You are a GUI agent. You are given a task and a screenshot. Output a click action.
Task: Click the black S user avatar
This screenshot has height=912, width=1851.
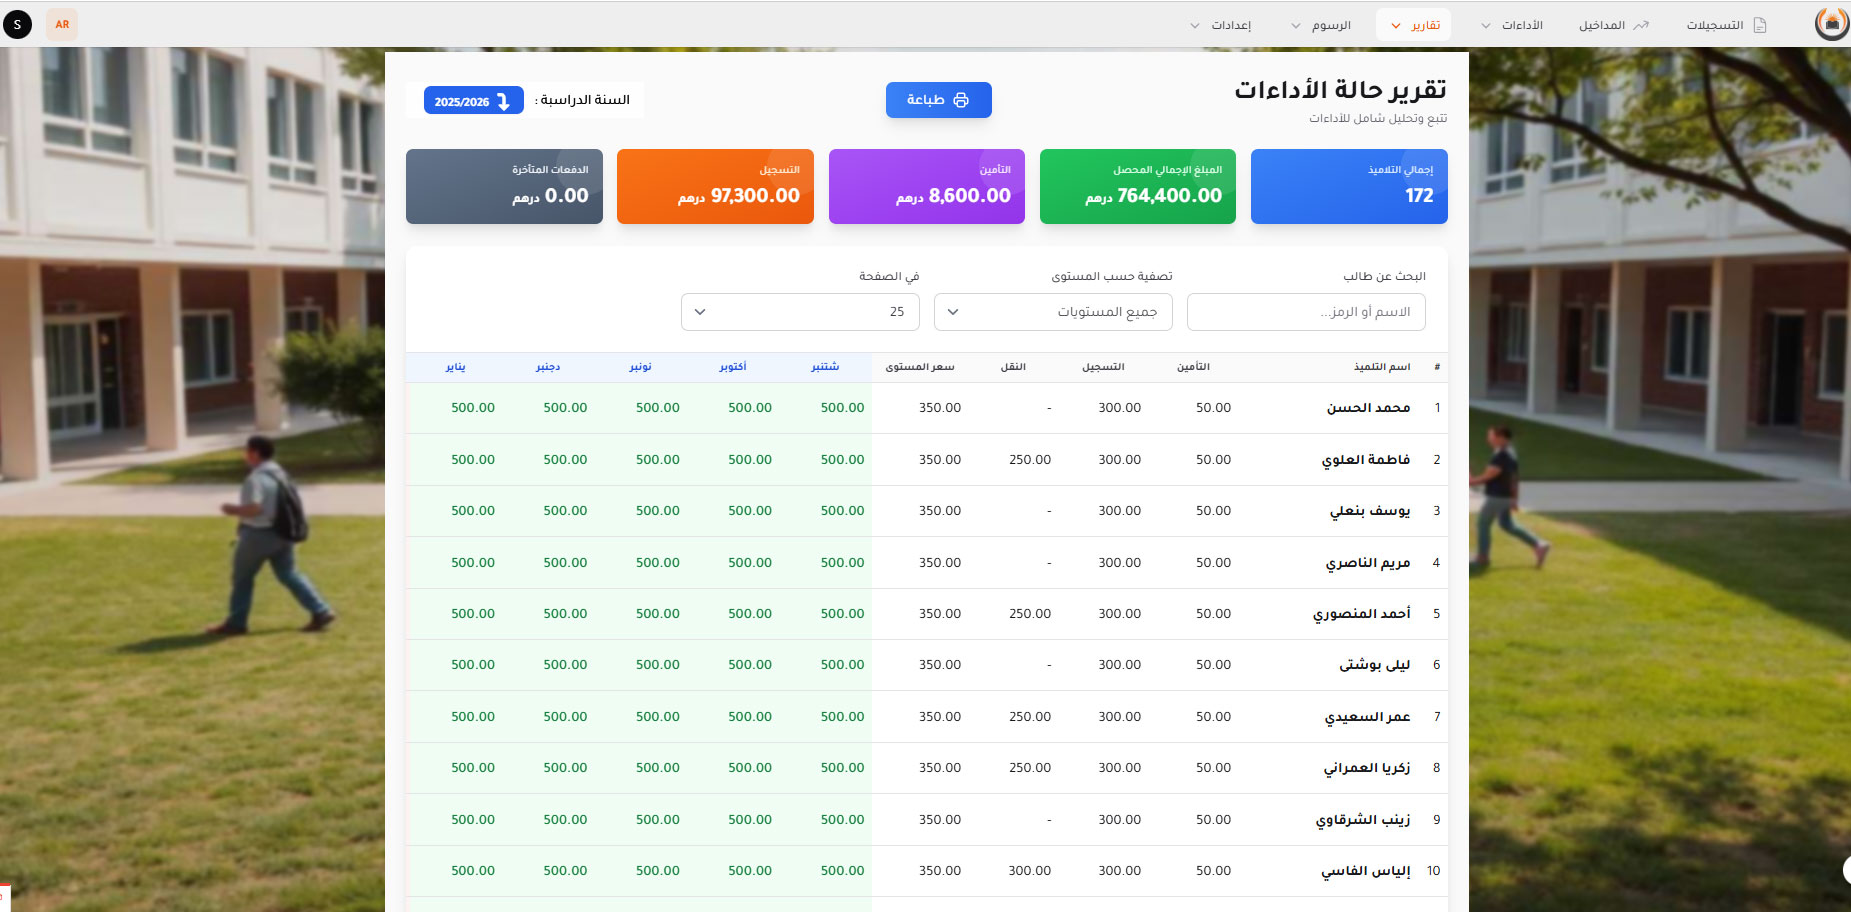coord(17,24)
